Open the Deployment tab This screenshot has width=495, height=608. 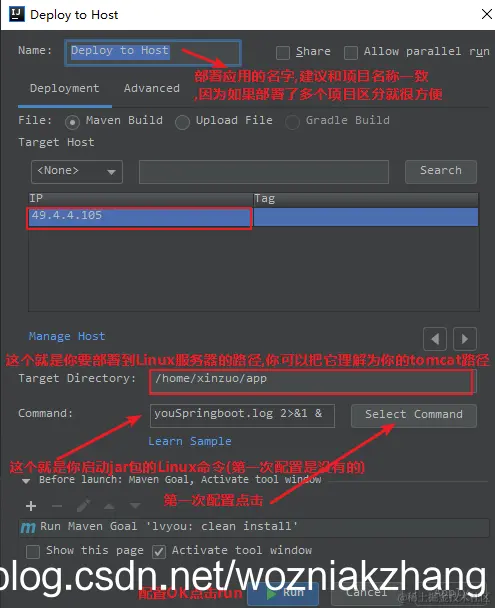(x=64, y=88)
